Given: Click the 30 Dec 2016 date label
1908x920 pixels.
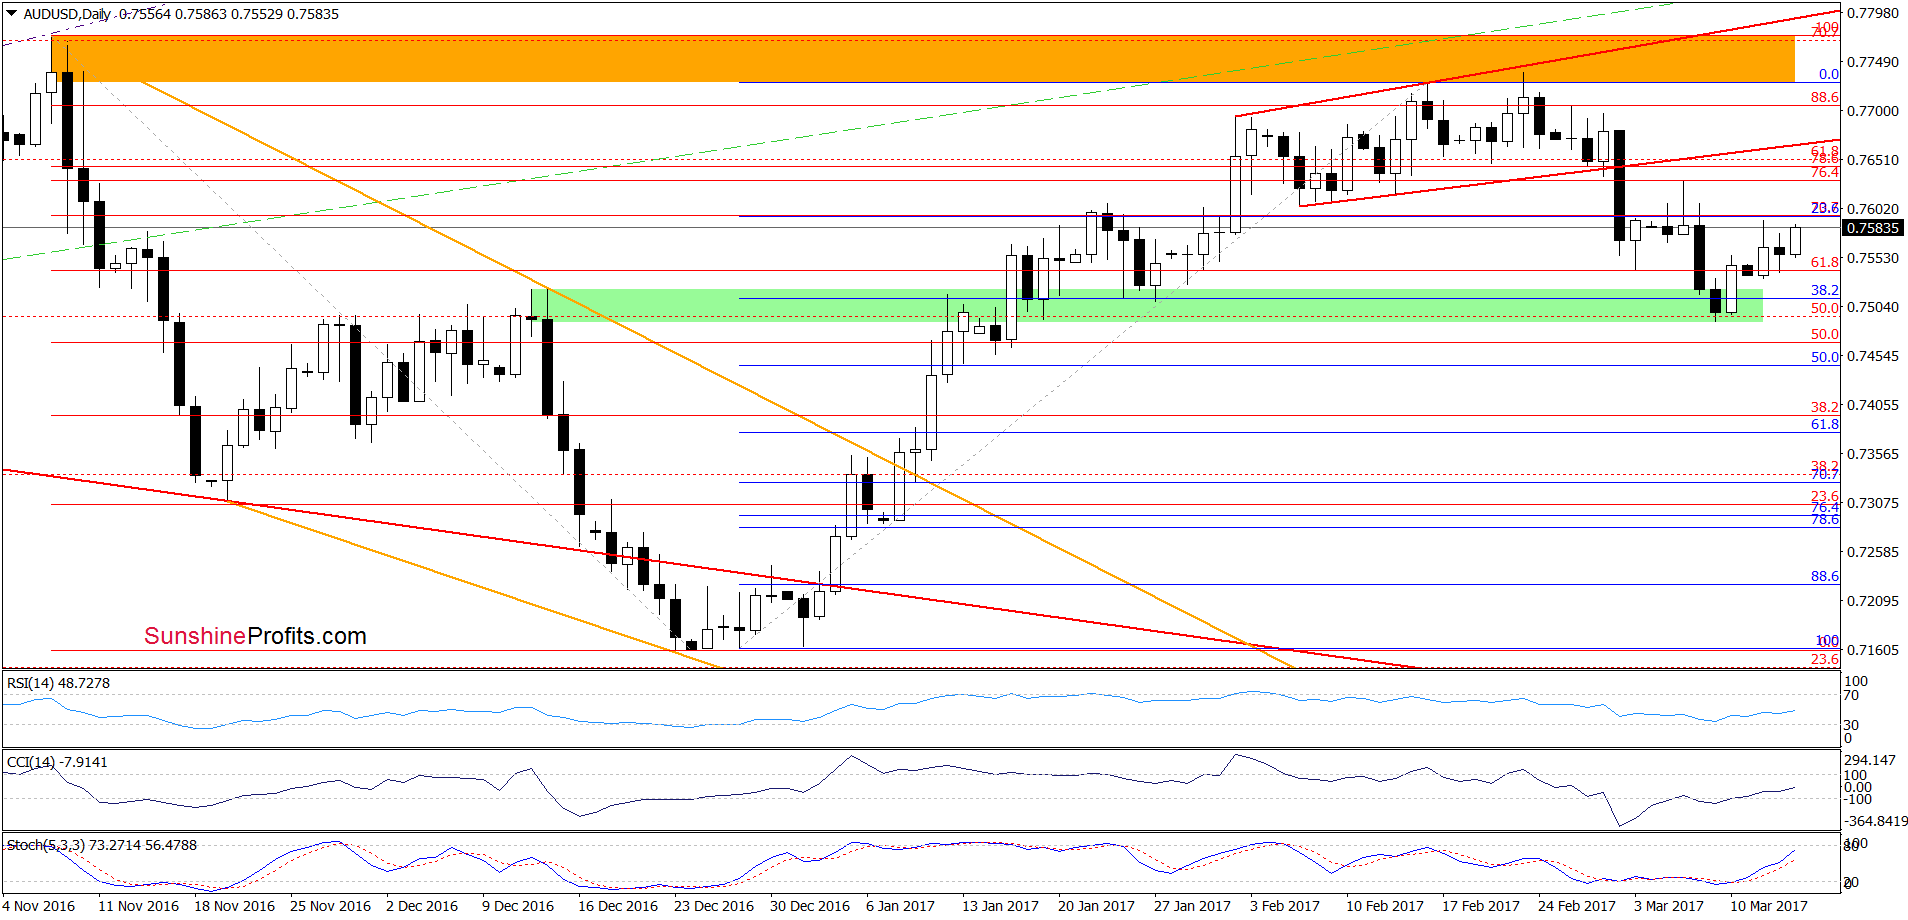Looking at the screenshot, I should click(810, 906).
